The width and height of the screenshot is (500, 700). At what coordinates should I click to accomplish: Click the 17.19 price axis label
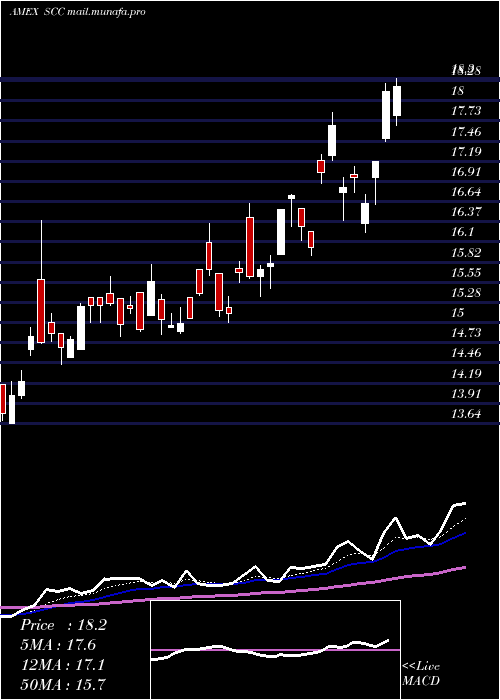(466, 152)
